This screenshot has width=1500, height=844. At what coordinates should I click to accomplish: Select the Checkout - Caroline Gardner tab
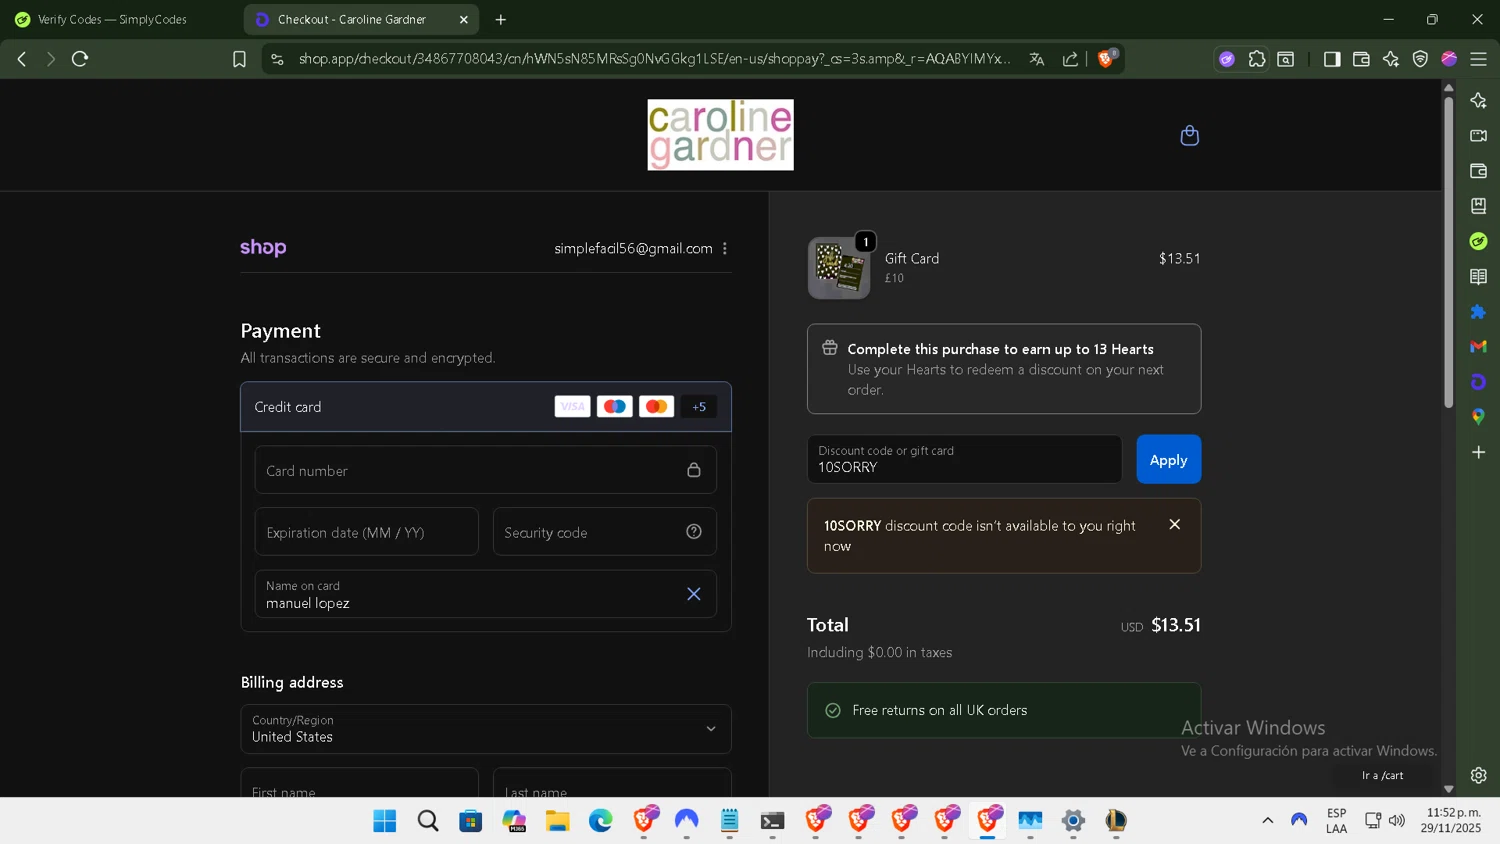pos(352,19)
